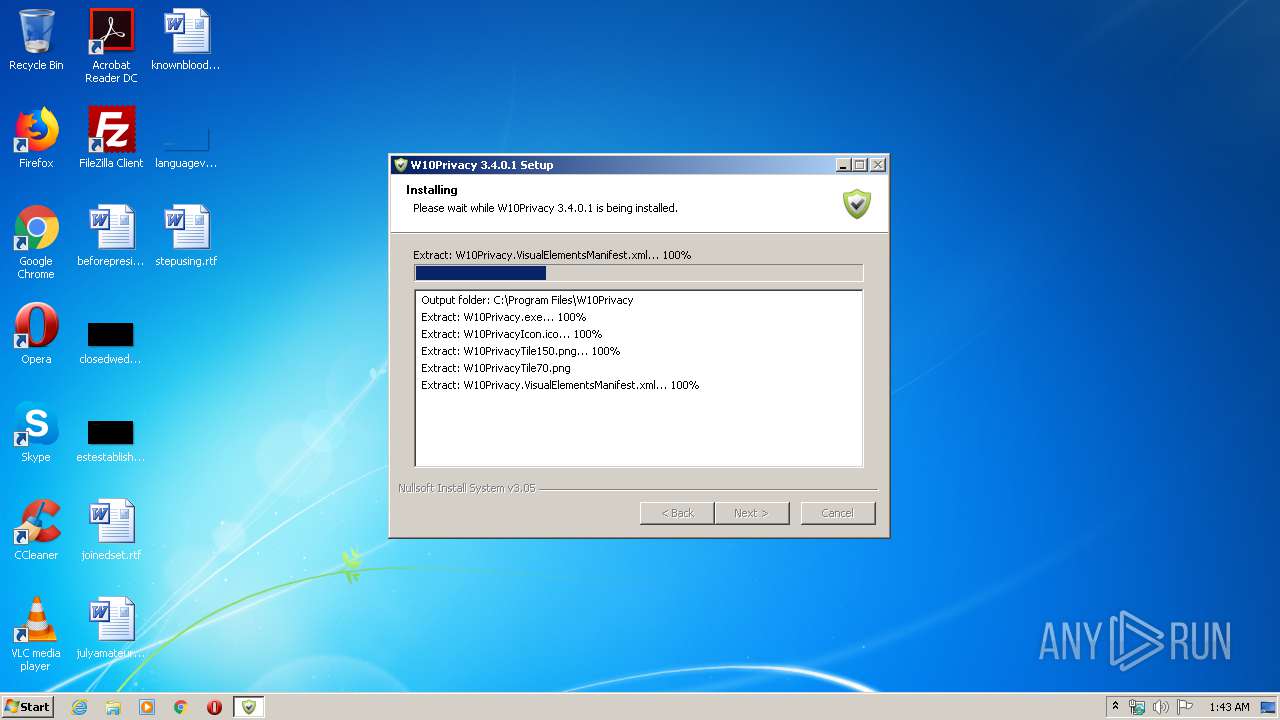This screenshot has width=1280, height=720.
Task: Select 'Extract: W10Privacy.exe... 100%' log line
Action: pos(503,317)
